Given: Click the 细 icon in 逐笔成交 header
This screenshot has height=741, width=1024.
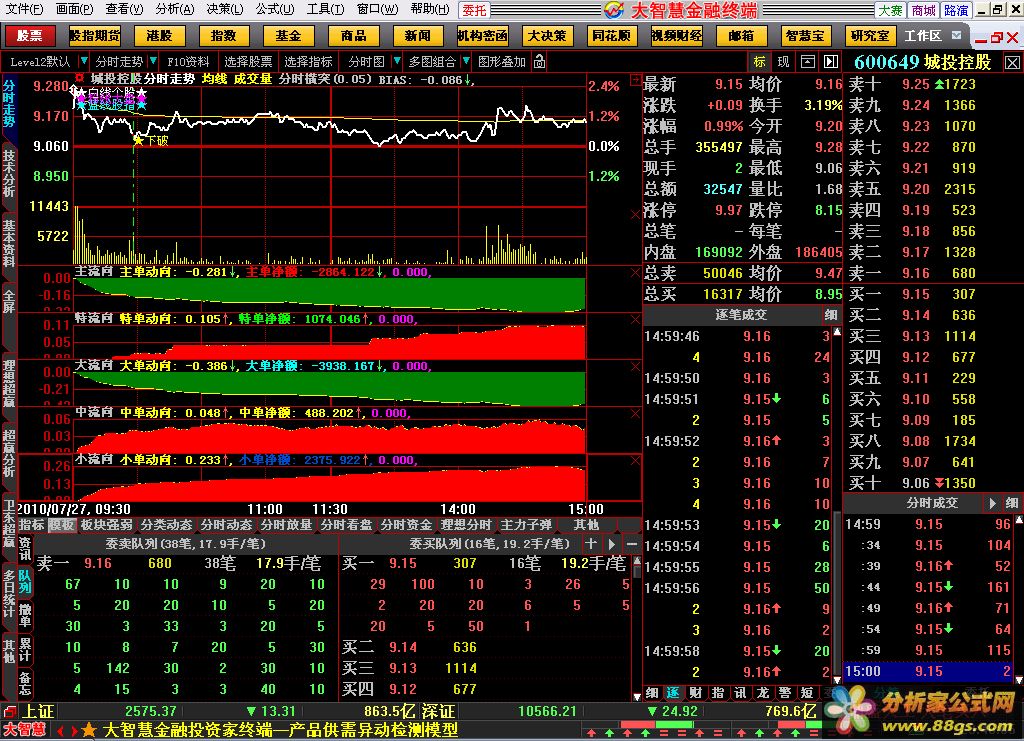Looking at the screenshot, I should coord(831,315).
